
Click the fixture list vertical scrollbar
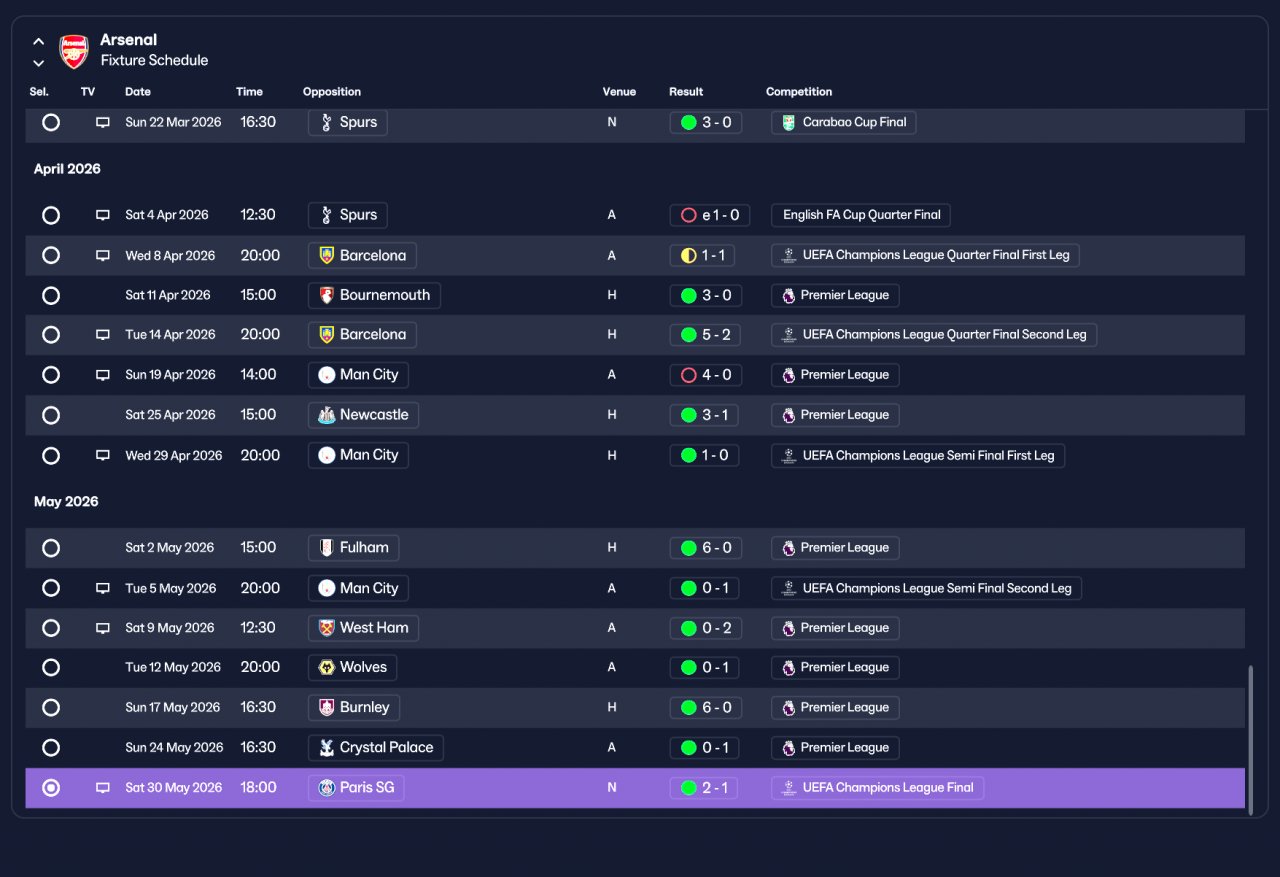tap(1250, 740)
